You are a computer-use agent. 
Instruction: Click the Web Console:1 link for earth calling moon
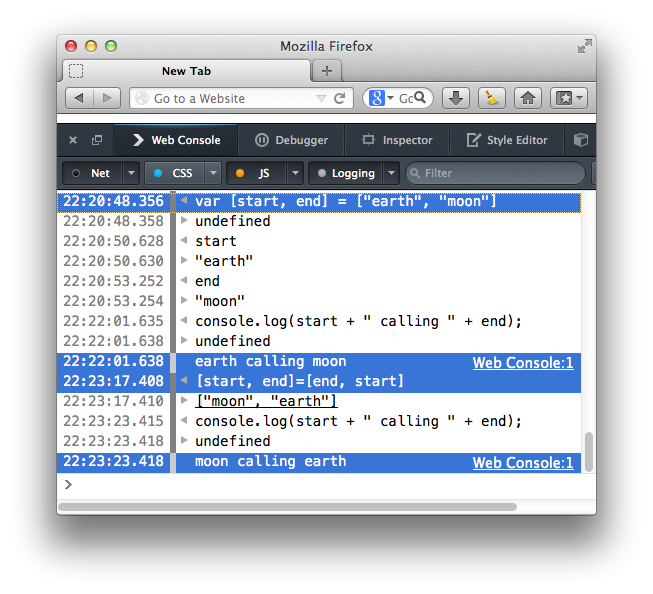tap(523, 363)
